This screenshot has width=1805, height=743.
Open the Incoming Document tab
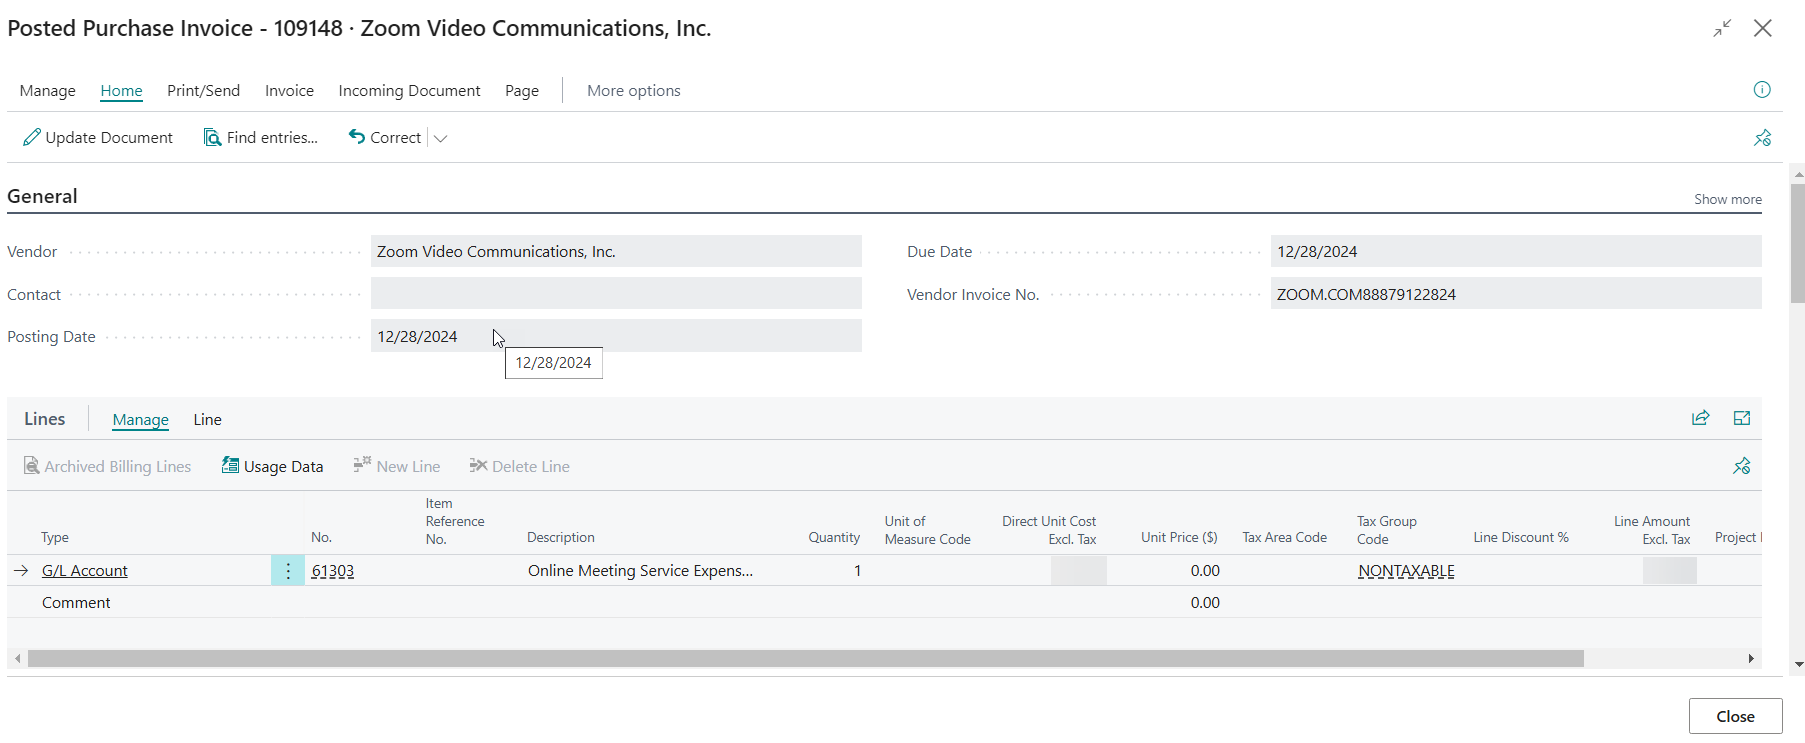coord(409,90)
